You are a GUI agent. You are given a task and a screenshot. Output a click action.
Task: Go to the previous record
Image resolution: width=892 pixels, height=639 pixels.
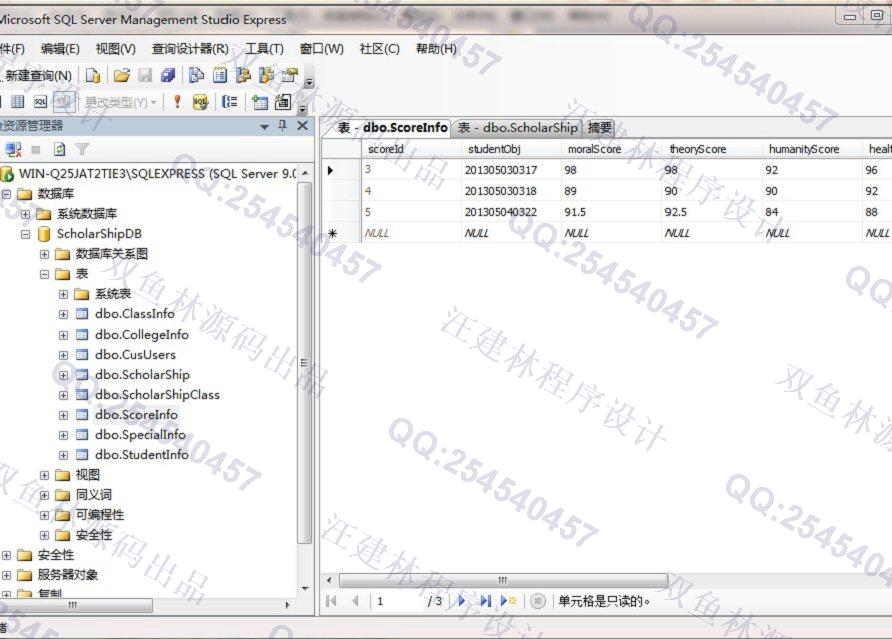pyautogui.click(x=356, y=601)
